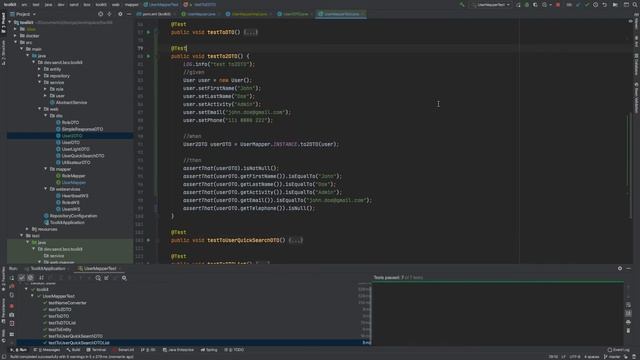Viewport: 640px width, 360px height.
Task: Click the red Stop icon in toolbar
Action: pos(558,5)
